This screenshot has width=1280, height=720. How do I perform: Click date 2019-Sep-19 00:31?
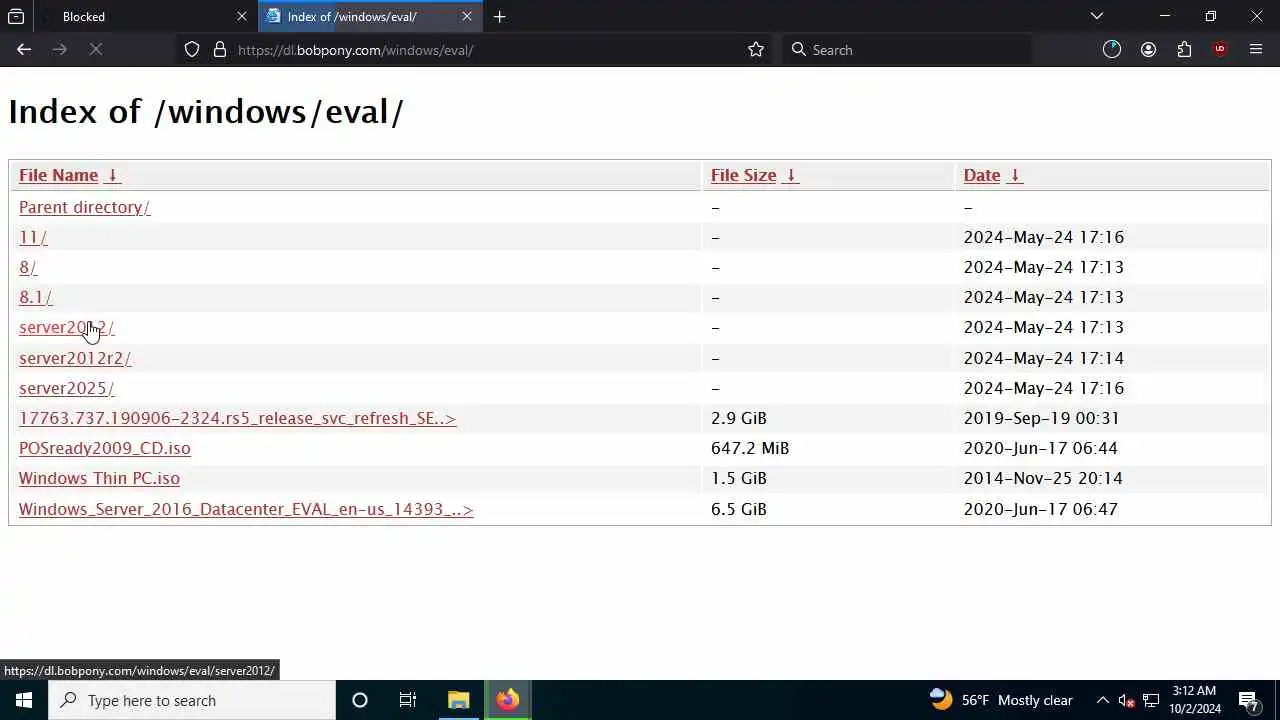[x=1041, y=418]
